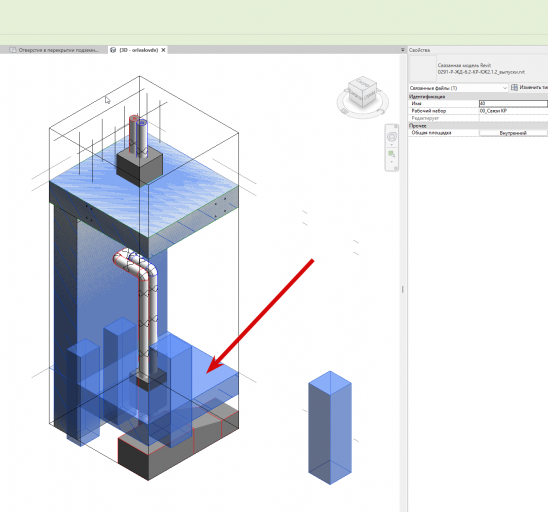Open the view tabs list arrow
The height and width of the screenshot is (512, 548).
coord(402,50)
